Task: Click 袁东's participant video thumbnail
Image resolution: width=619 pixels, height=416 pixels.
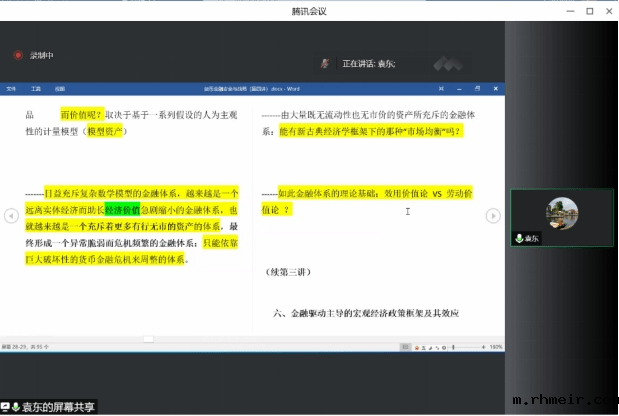Action: point(561,217)
